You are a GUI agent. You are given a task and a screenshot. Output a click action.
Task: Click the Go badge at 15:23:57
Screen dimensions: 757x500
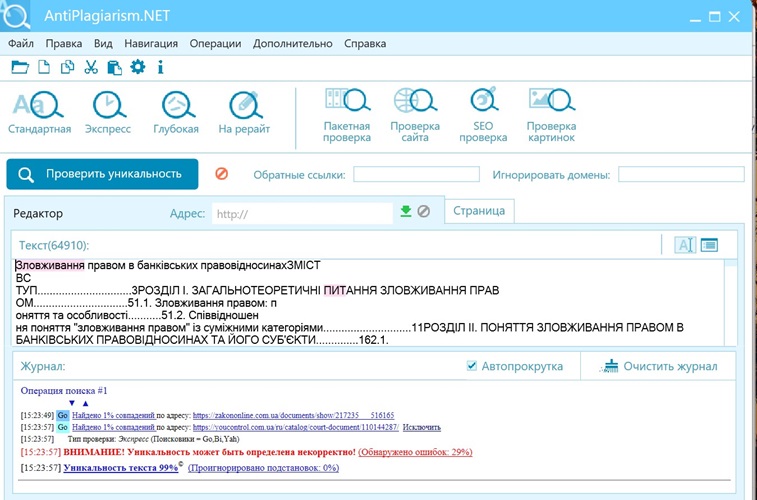[x=63, y=427]
